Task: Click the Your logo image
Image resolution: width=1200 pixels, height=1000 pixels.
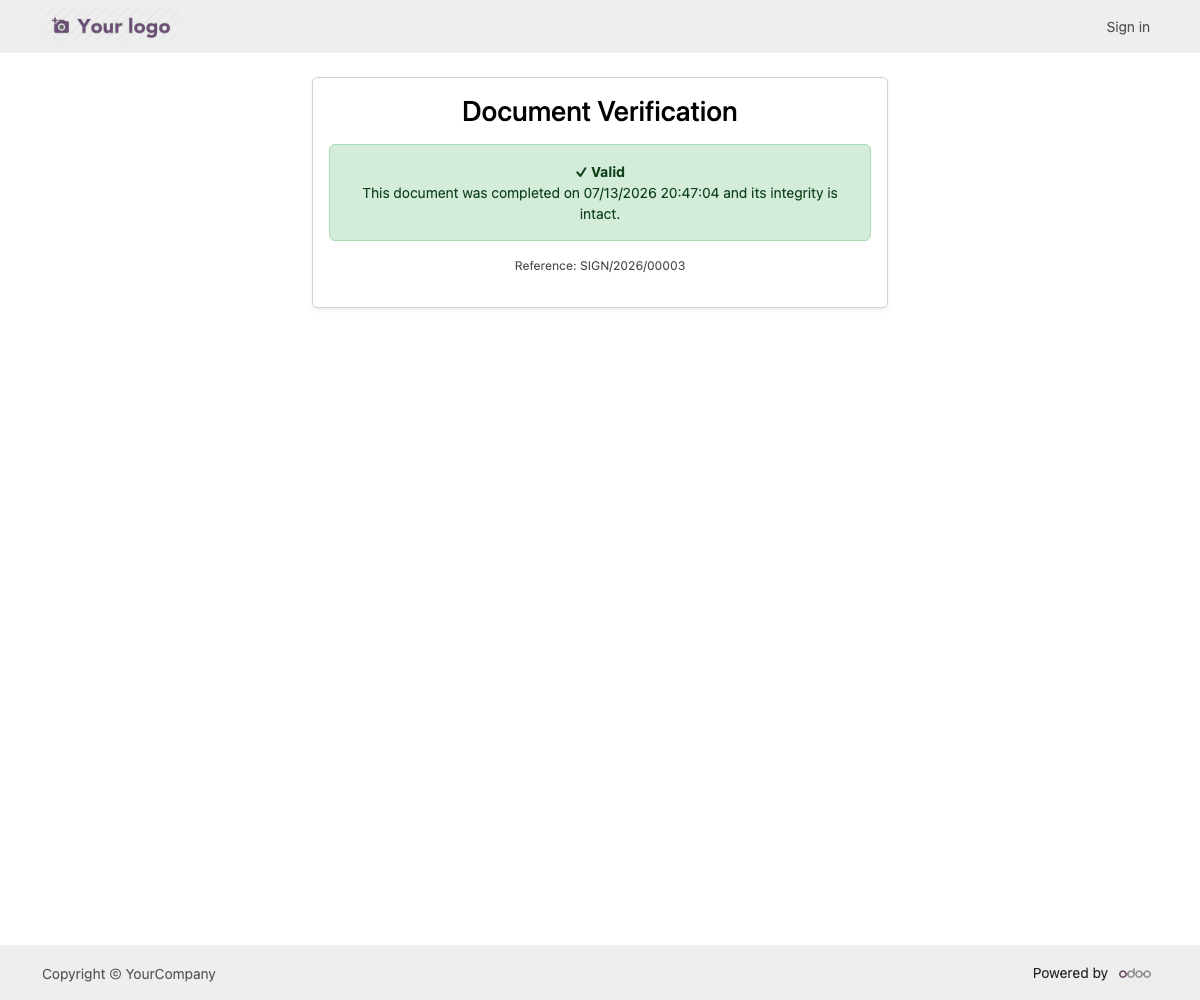Action: [112, 26]
